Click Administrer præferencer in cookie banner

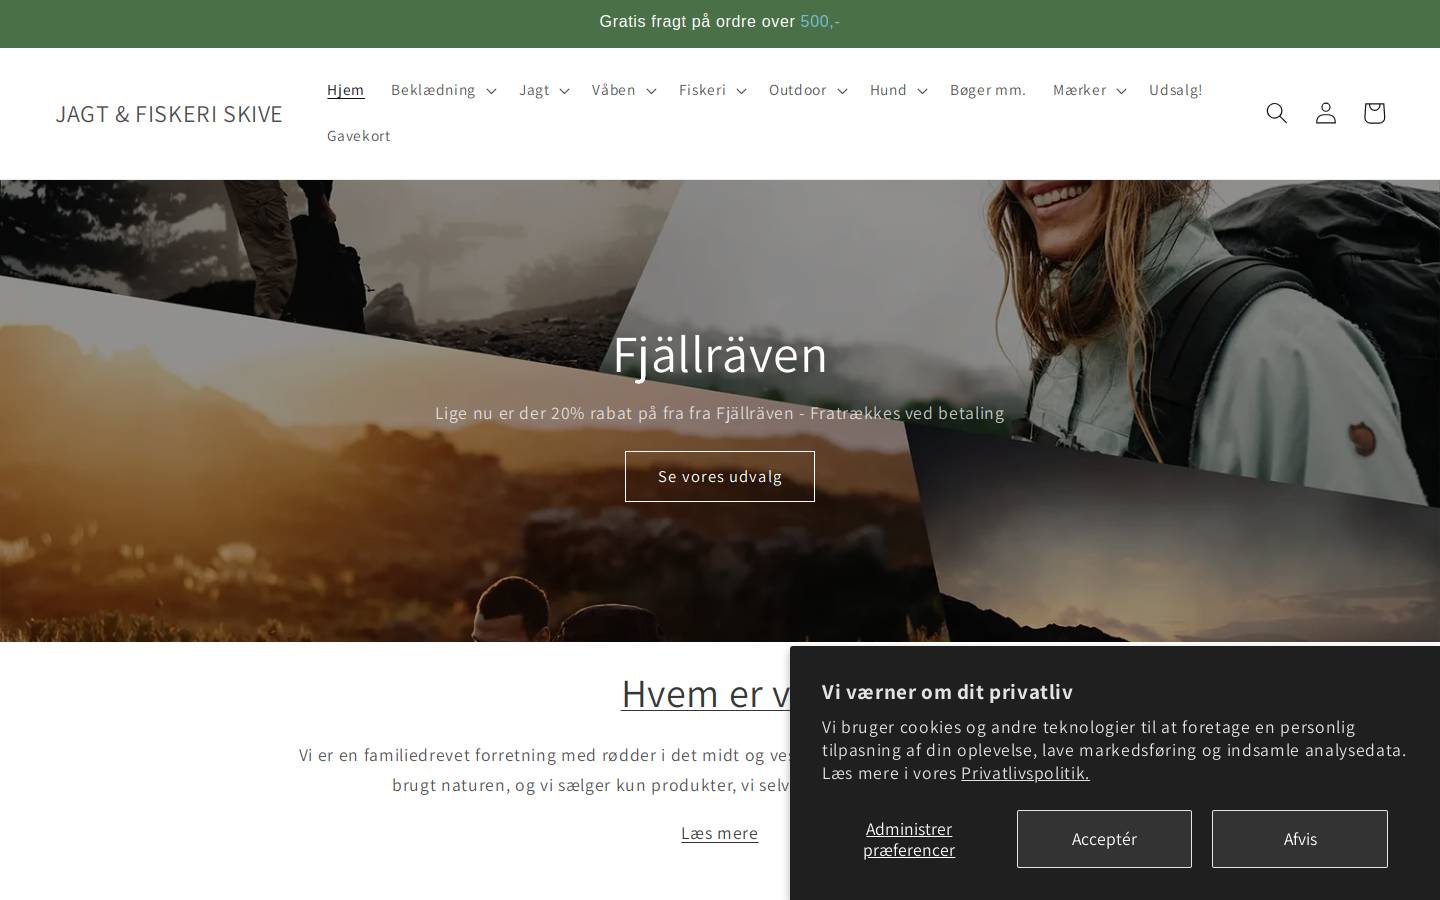[909, 839]
